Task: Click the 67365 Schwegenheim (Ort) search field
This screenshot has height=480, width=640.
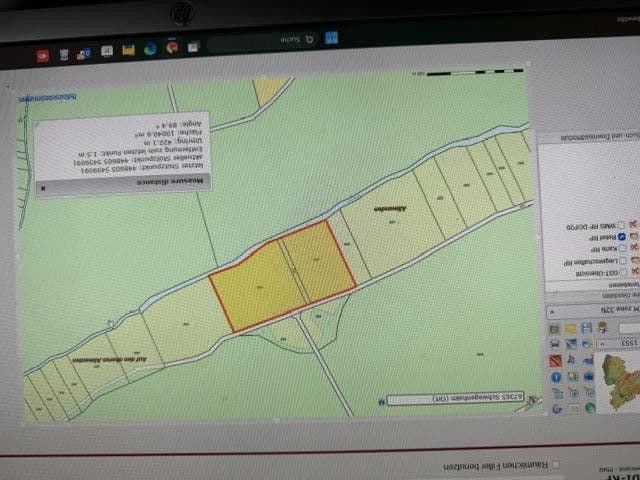Action: (455, 398)
